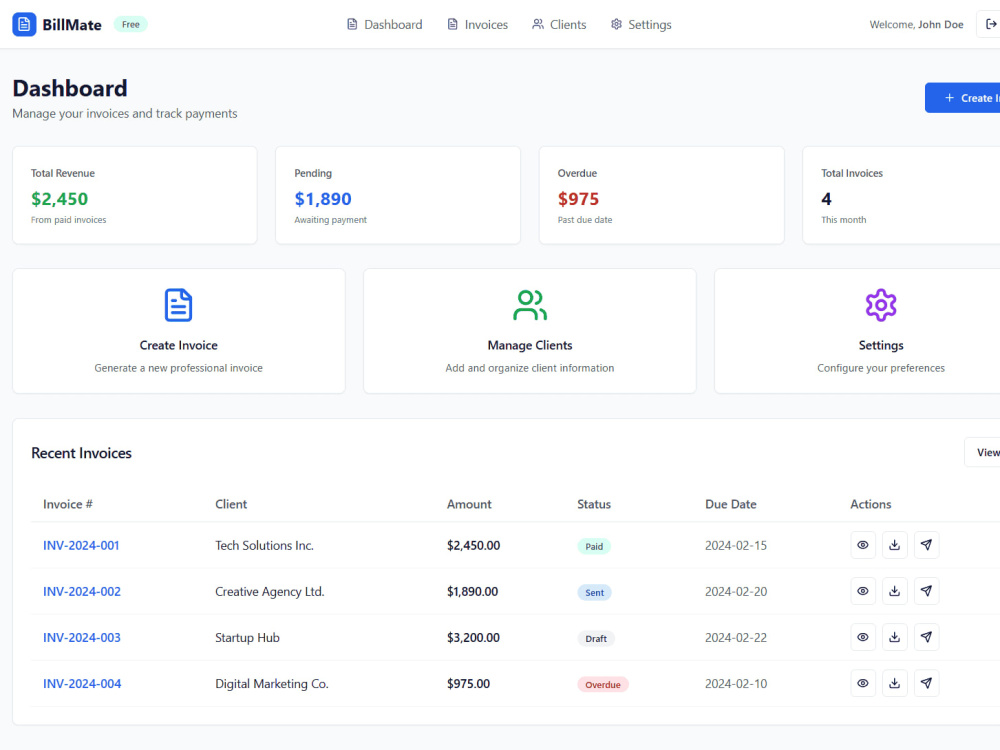
Task: Open Settings in top navigation
Action: [x=641, y=24]
